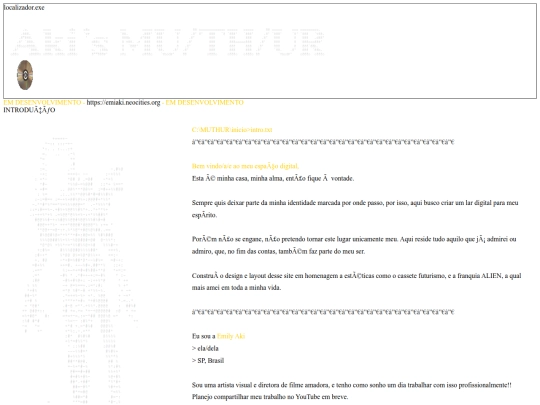Click the 'Esta é minha casa' line
Screen dimensions: 540x405
point(273,178)
